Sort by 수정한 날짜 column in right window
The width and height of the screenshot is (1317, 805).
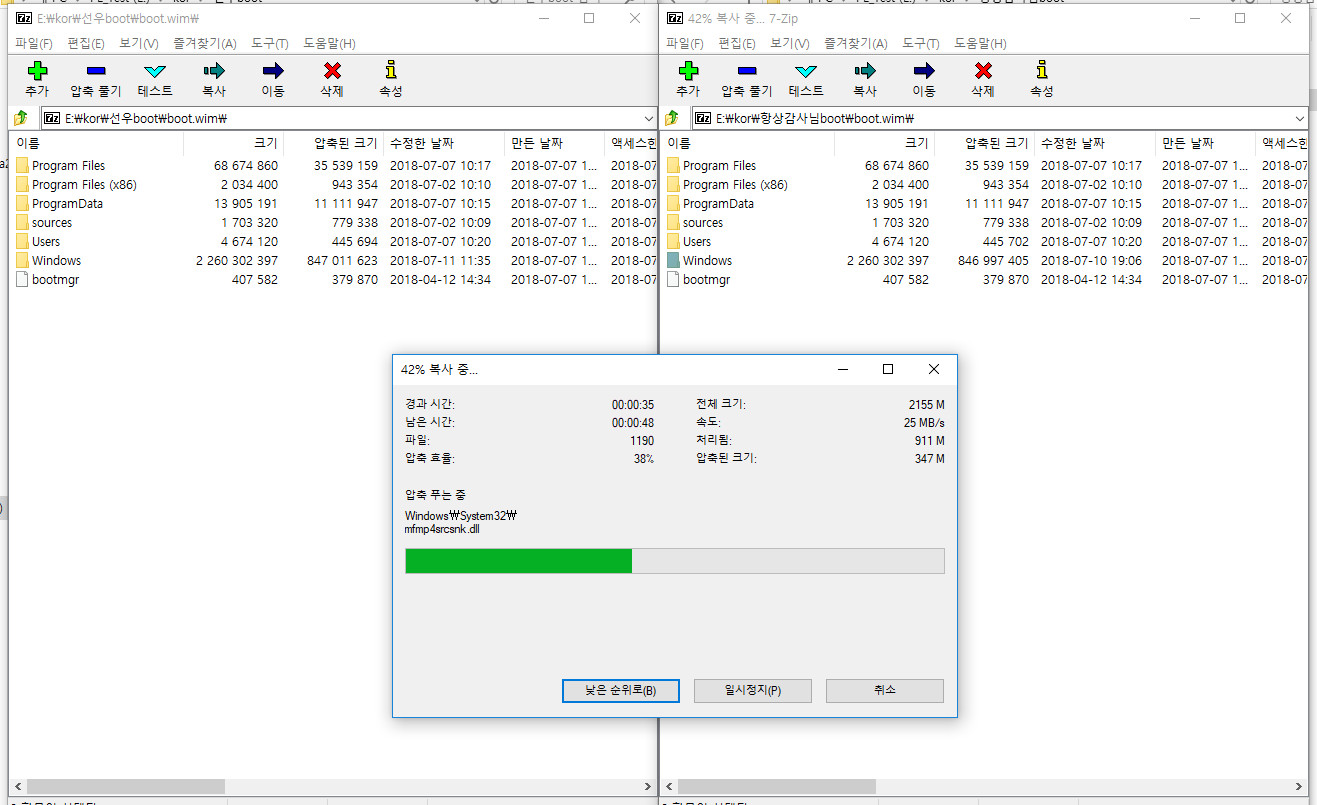pos(1095,144)
